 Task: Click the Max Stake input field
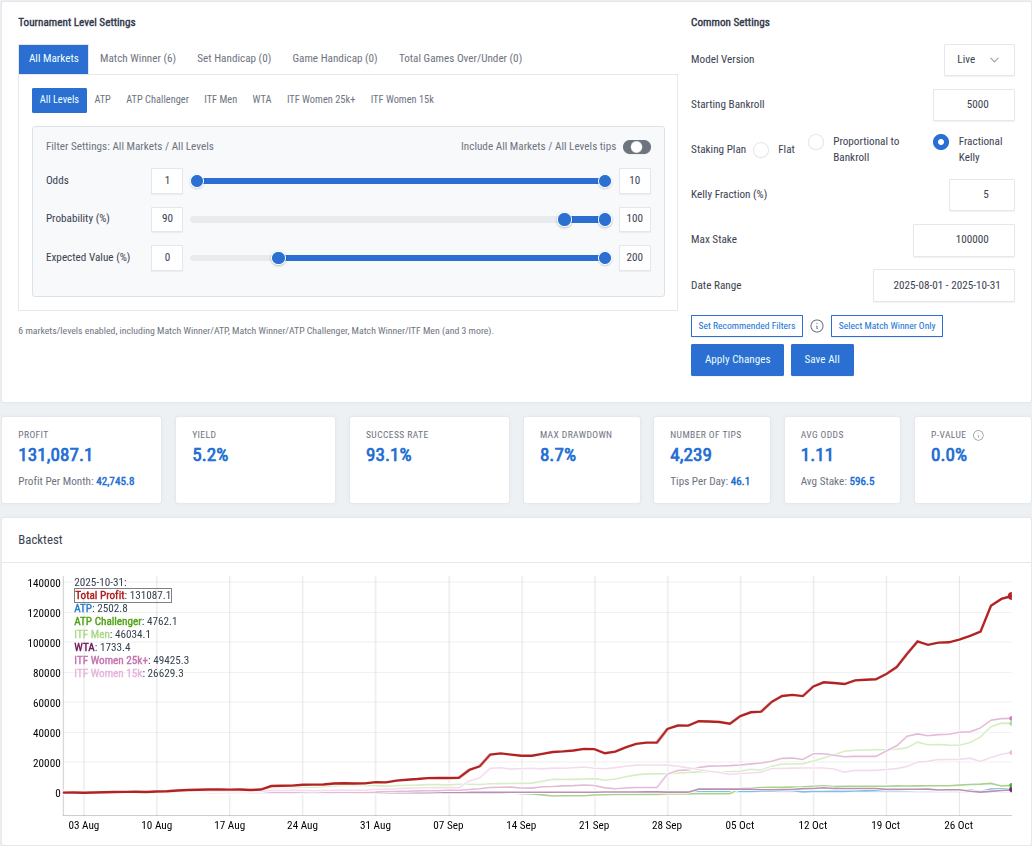pyautogui.click(x=963, y=240)
